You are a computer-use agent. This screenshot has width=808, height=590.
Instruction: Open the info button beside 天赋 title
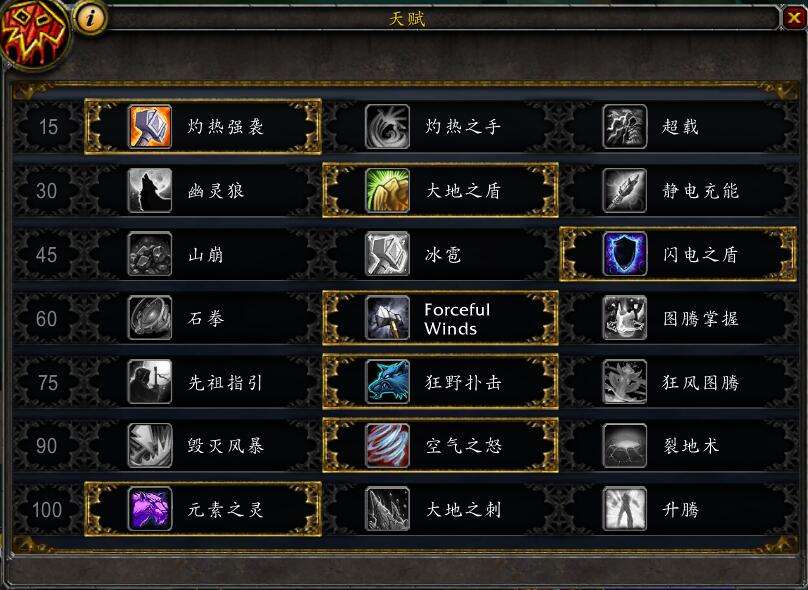pyautogui.click(x=91, y=19)
